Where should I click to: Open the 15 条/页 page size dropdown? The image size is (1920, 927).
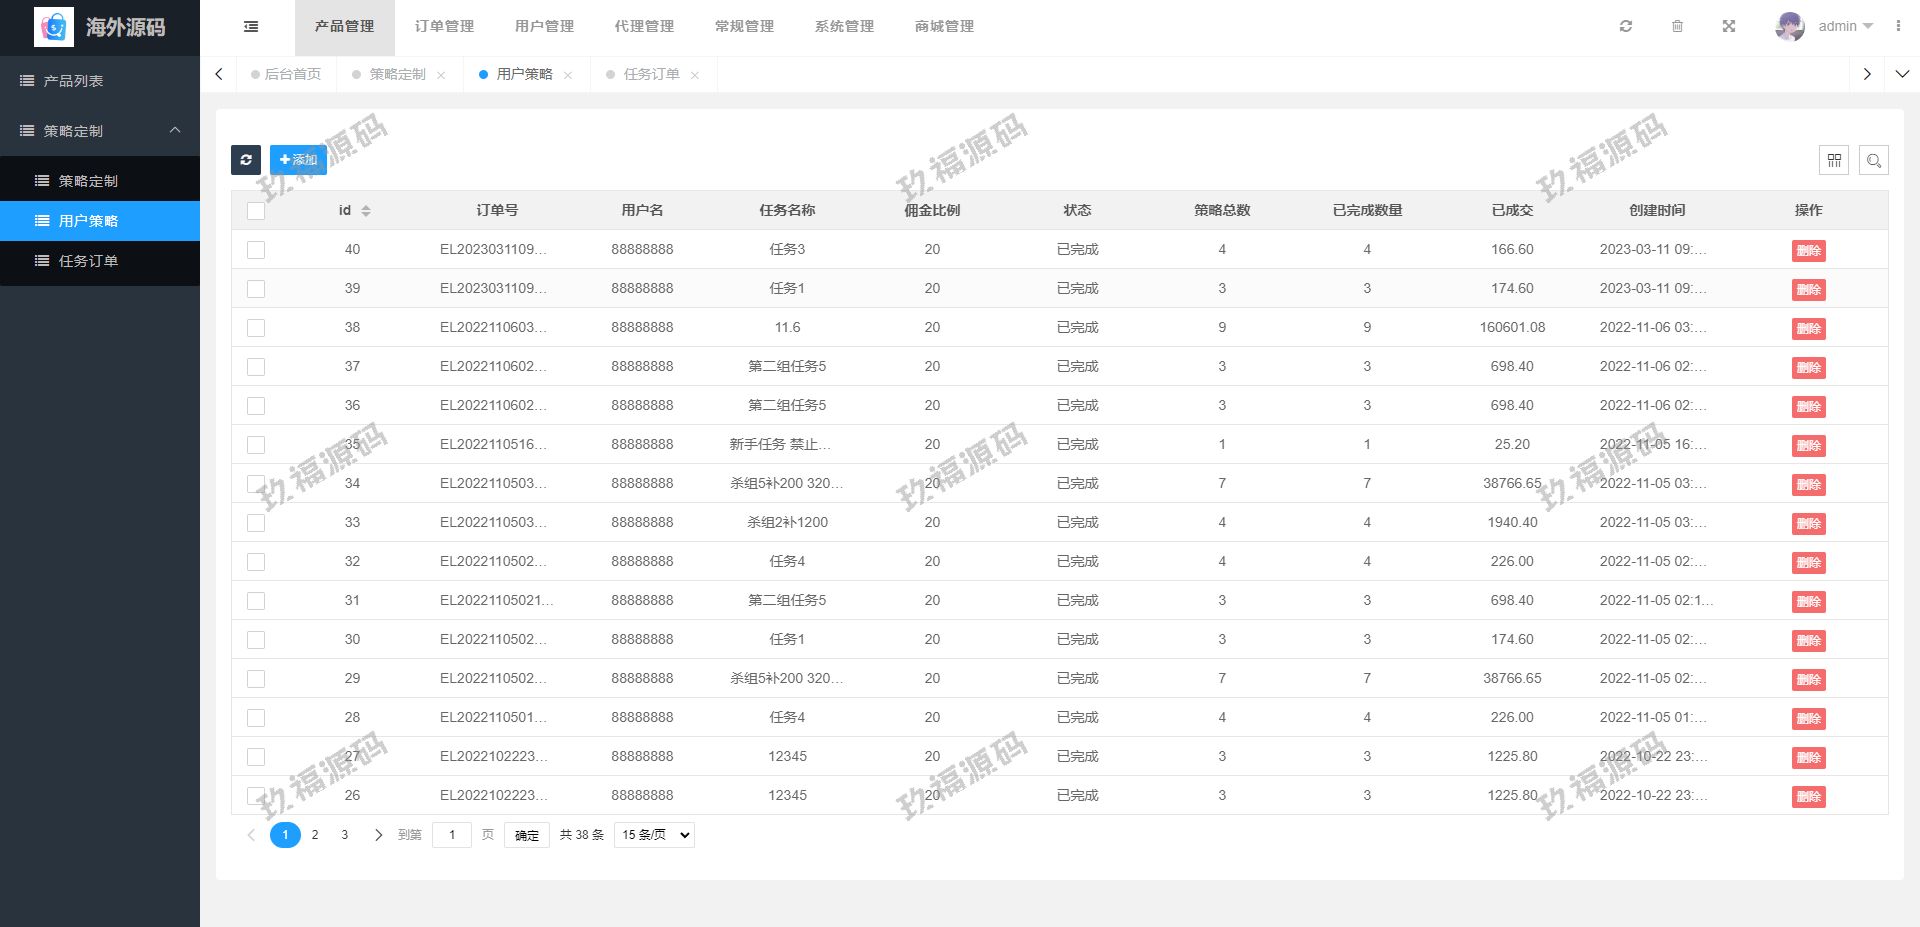(x=654, y=835)
